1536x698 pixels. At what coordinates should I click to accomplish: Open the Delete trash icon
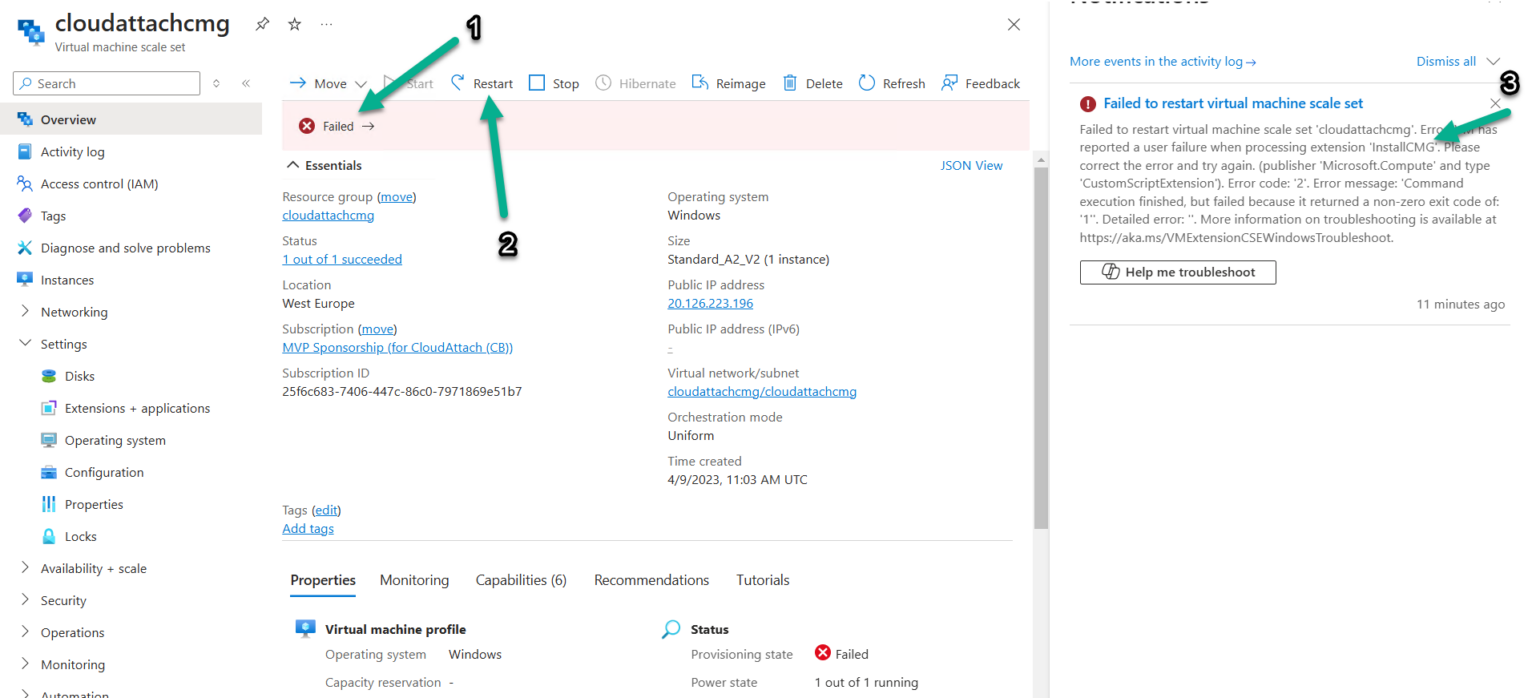(x=789, y=83)
